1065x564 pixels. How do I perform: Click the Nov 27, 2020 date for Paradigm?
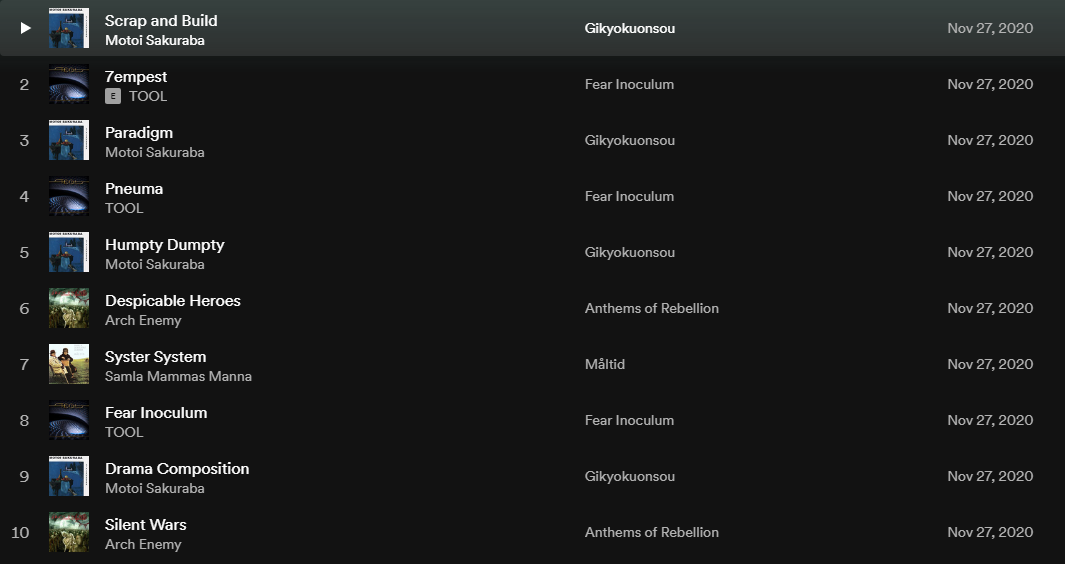pos(990,140)
